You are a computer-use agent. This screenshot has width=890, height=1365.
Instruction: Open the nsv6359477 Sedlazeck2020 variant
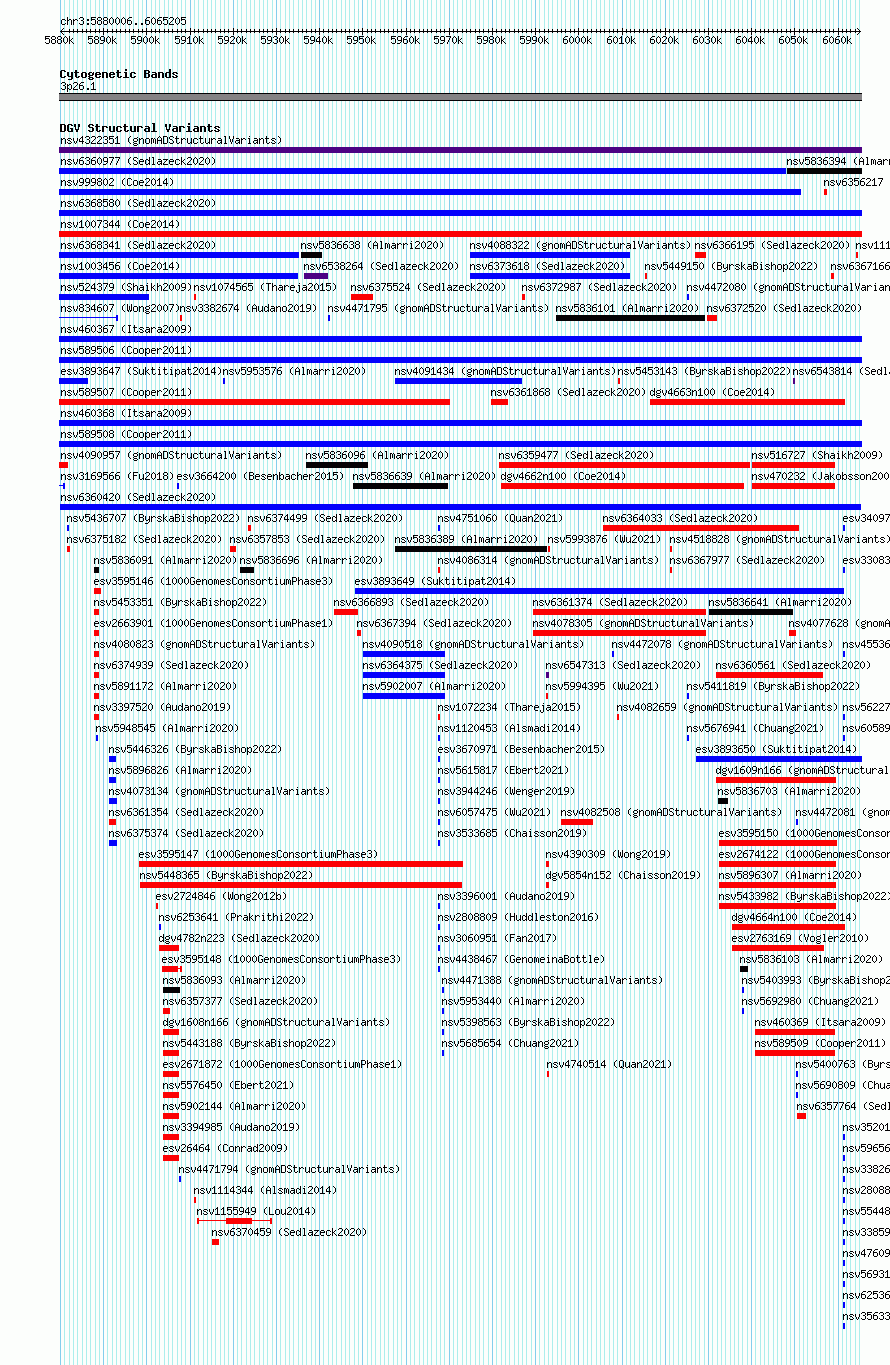coord(576,456)
